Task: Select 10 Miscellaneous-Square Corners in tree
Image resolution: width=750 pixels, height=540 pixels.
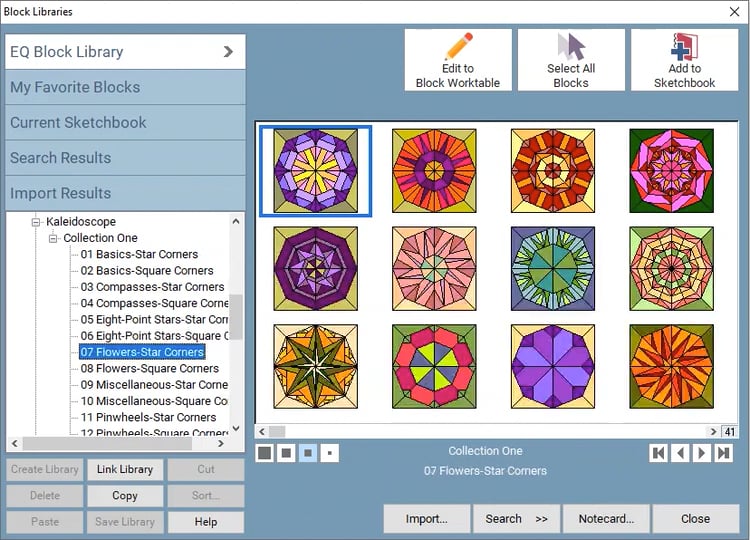Action: [154, 401]
